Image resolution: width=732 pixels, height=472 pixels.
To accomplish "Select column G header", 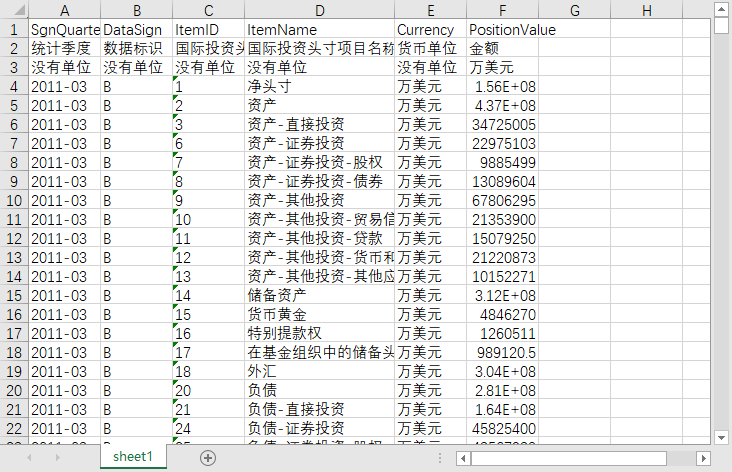I will (575, 10).
